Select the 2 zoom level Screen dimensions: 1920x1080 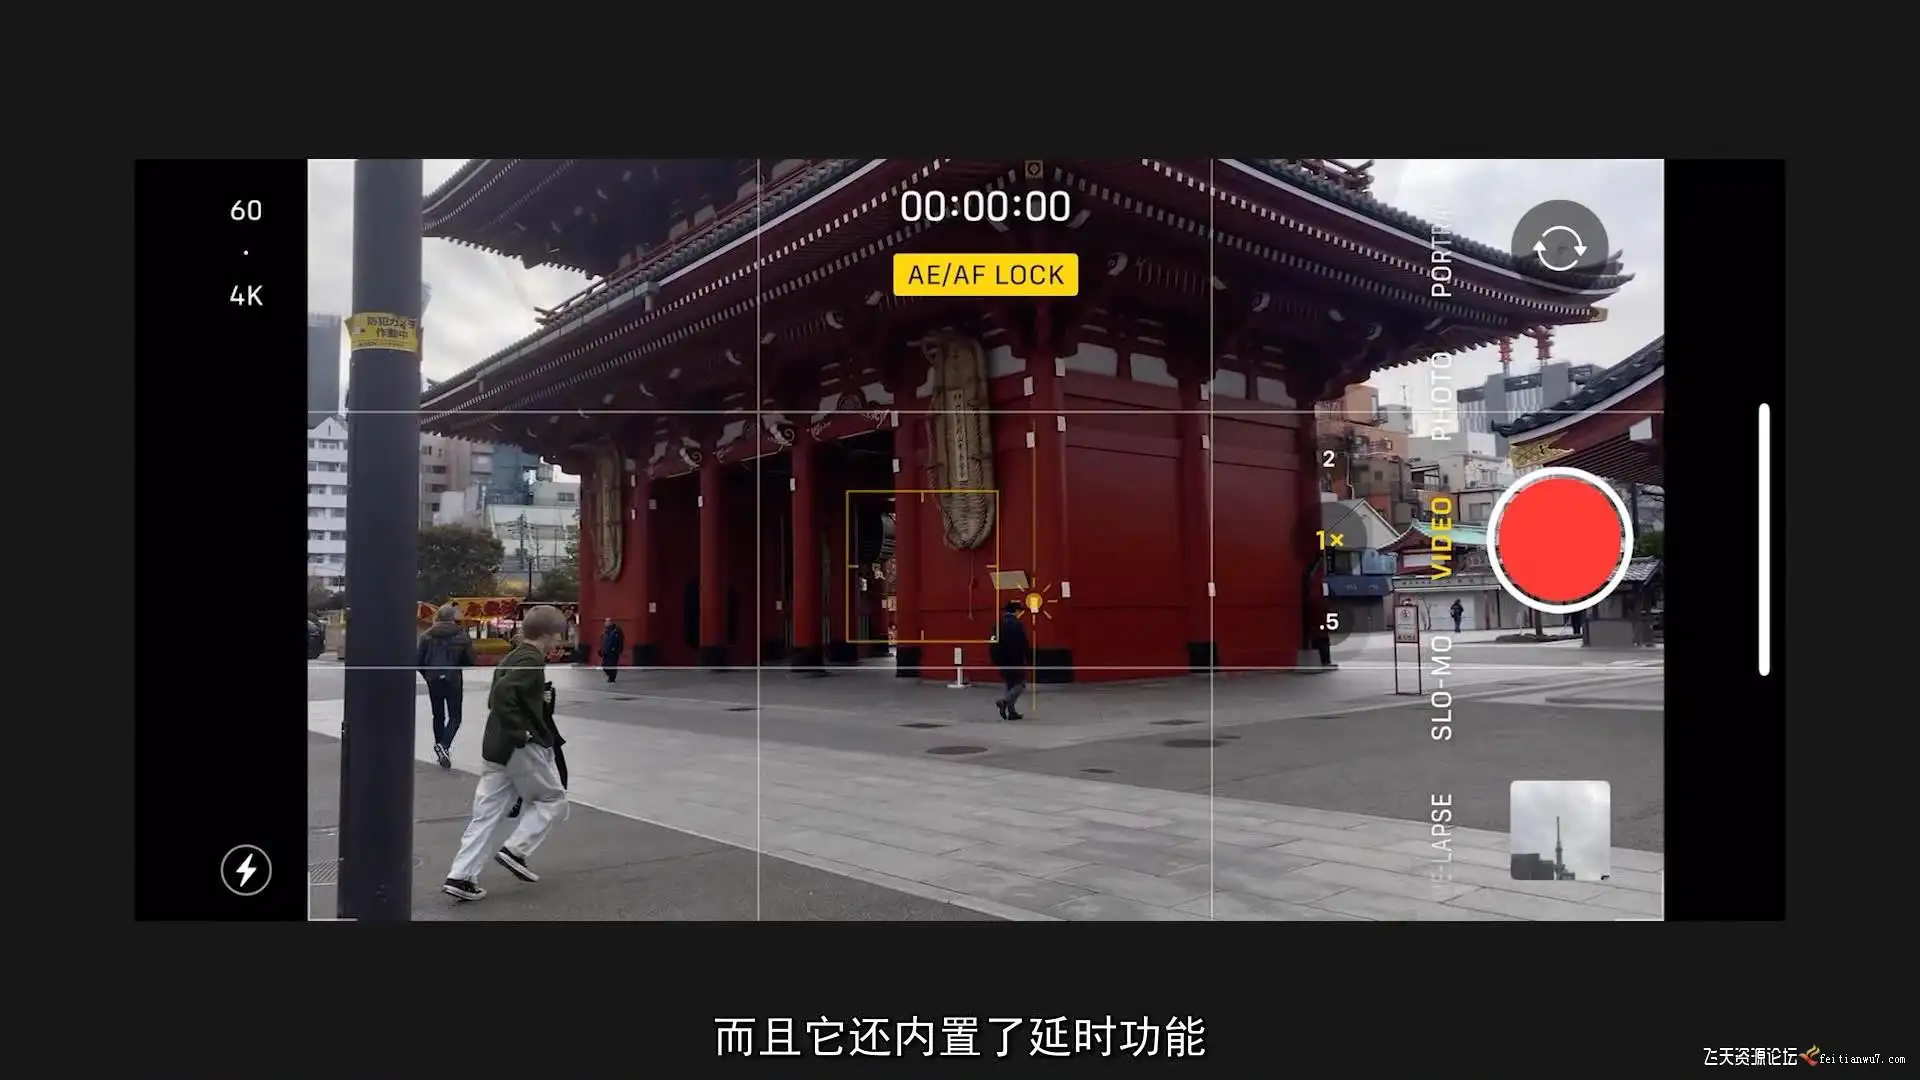1328,459
